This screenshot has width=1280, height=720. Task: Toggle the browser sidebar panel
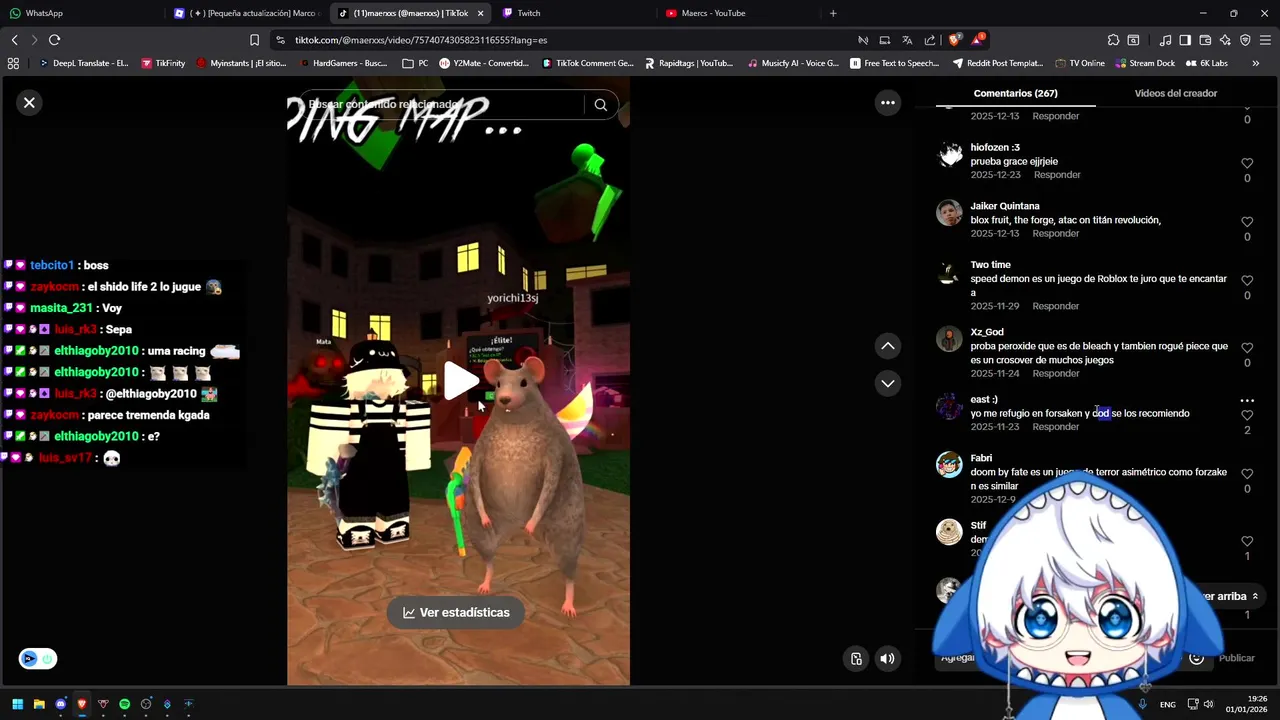click(1185, 40)
